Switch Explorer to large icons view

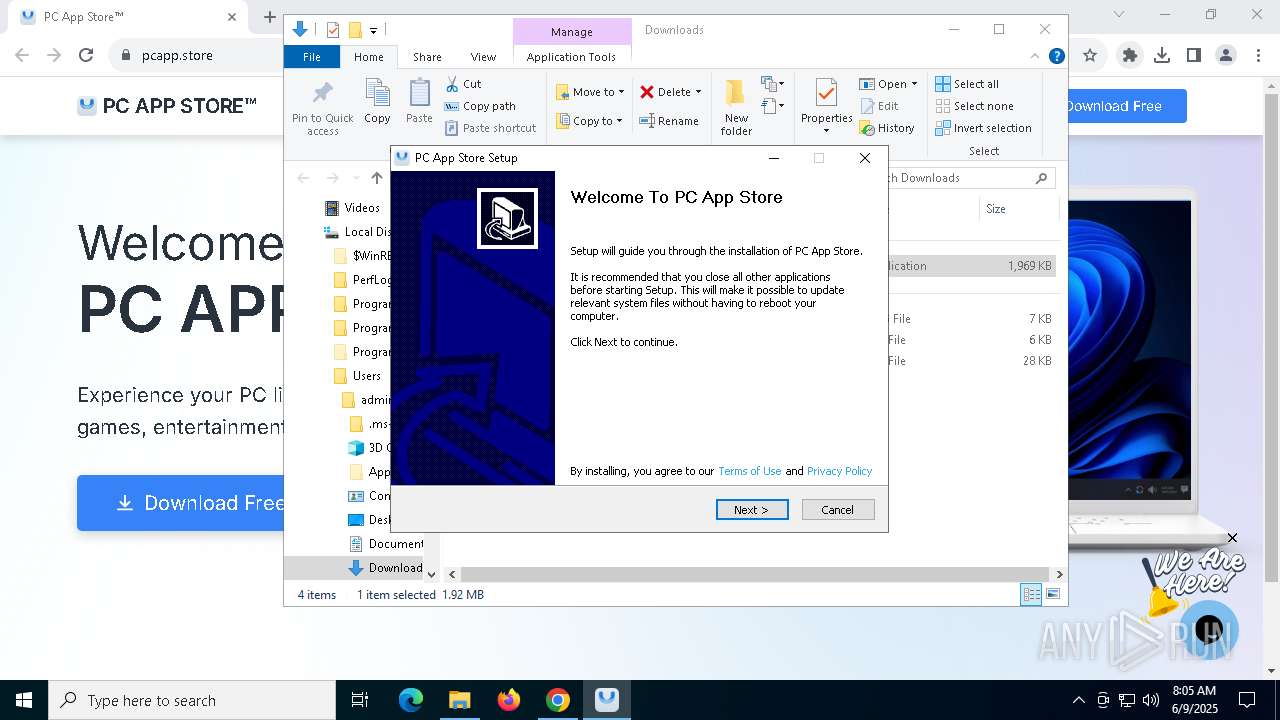(x=1052, y=595)
